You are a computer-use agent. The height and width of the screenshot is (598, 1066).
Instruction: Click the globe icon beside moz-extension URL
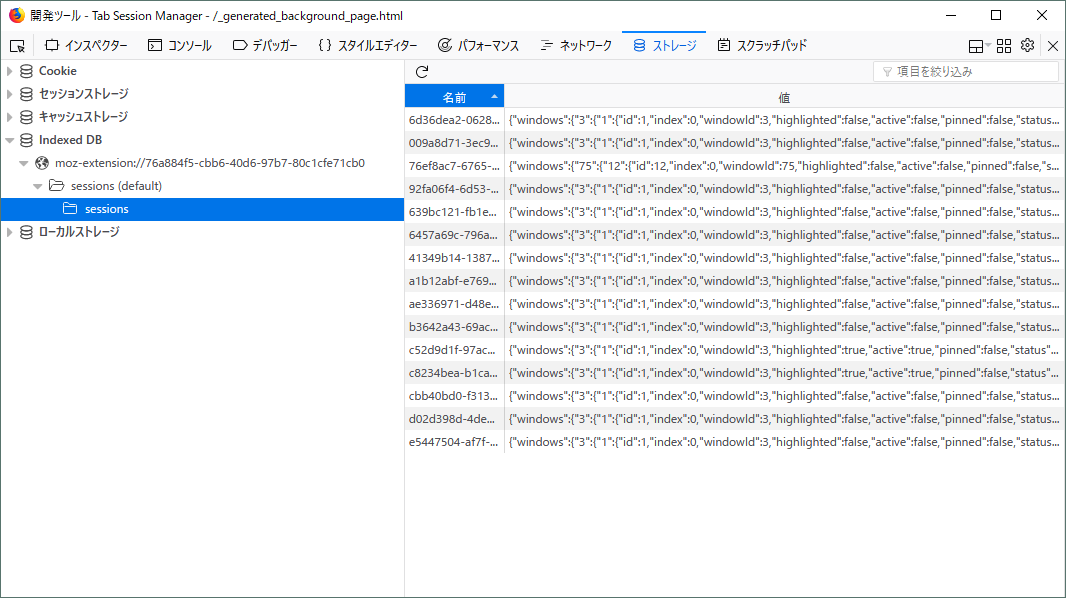coord(42,163)
